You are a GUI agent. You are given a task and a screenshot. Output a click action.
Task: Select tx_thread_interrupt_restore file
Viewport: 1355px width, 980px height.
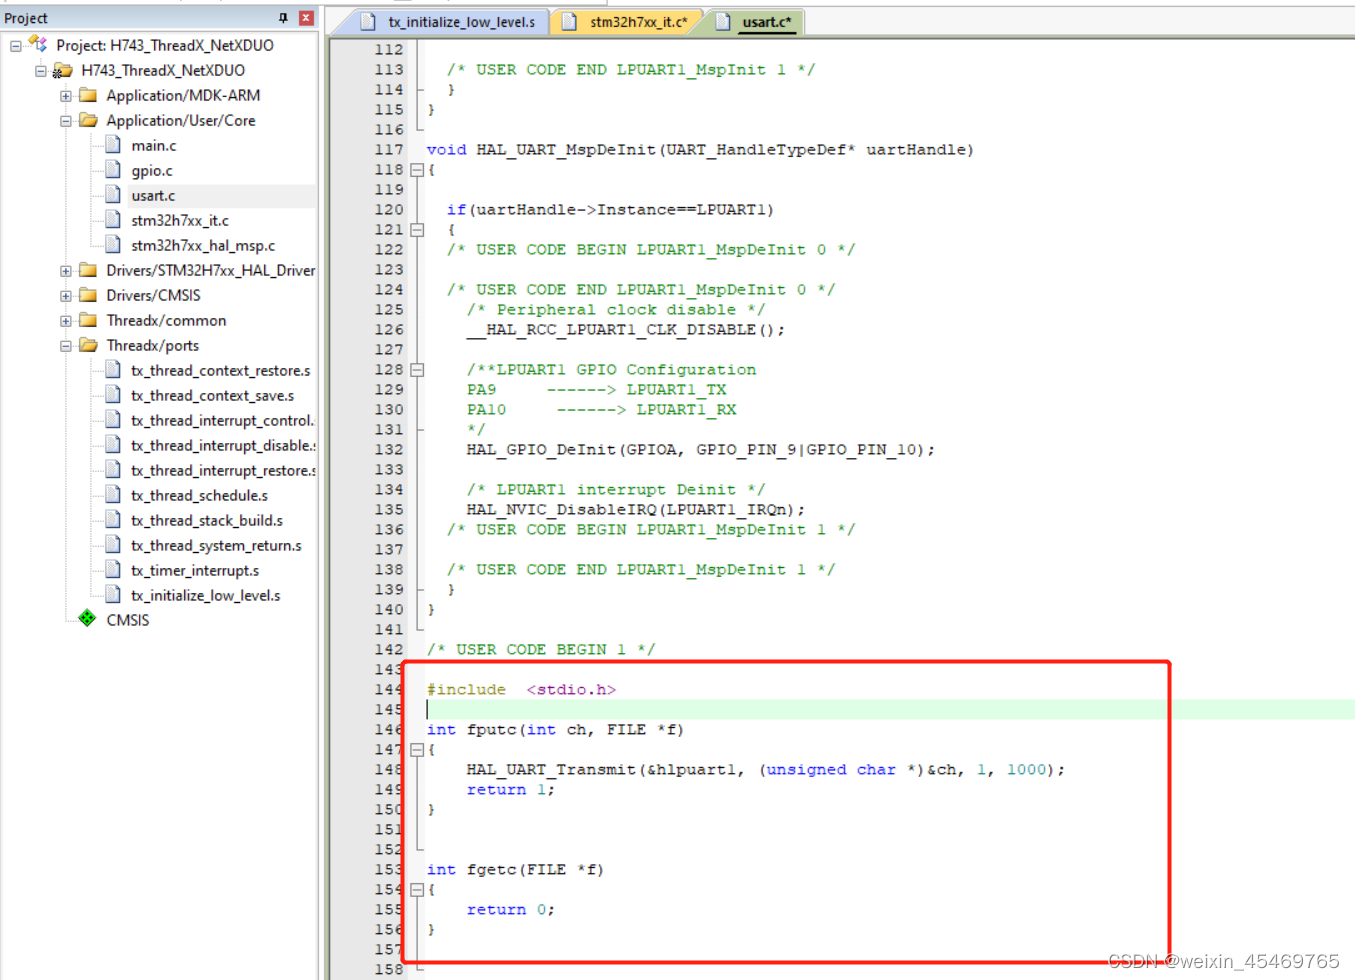[223, 471]
